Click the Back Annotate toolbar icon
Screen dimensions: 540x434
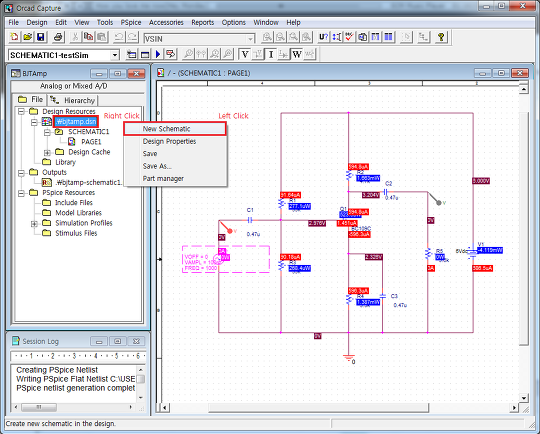pos(336,37)
